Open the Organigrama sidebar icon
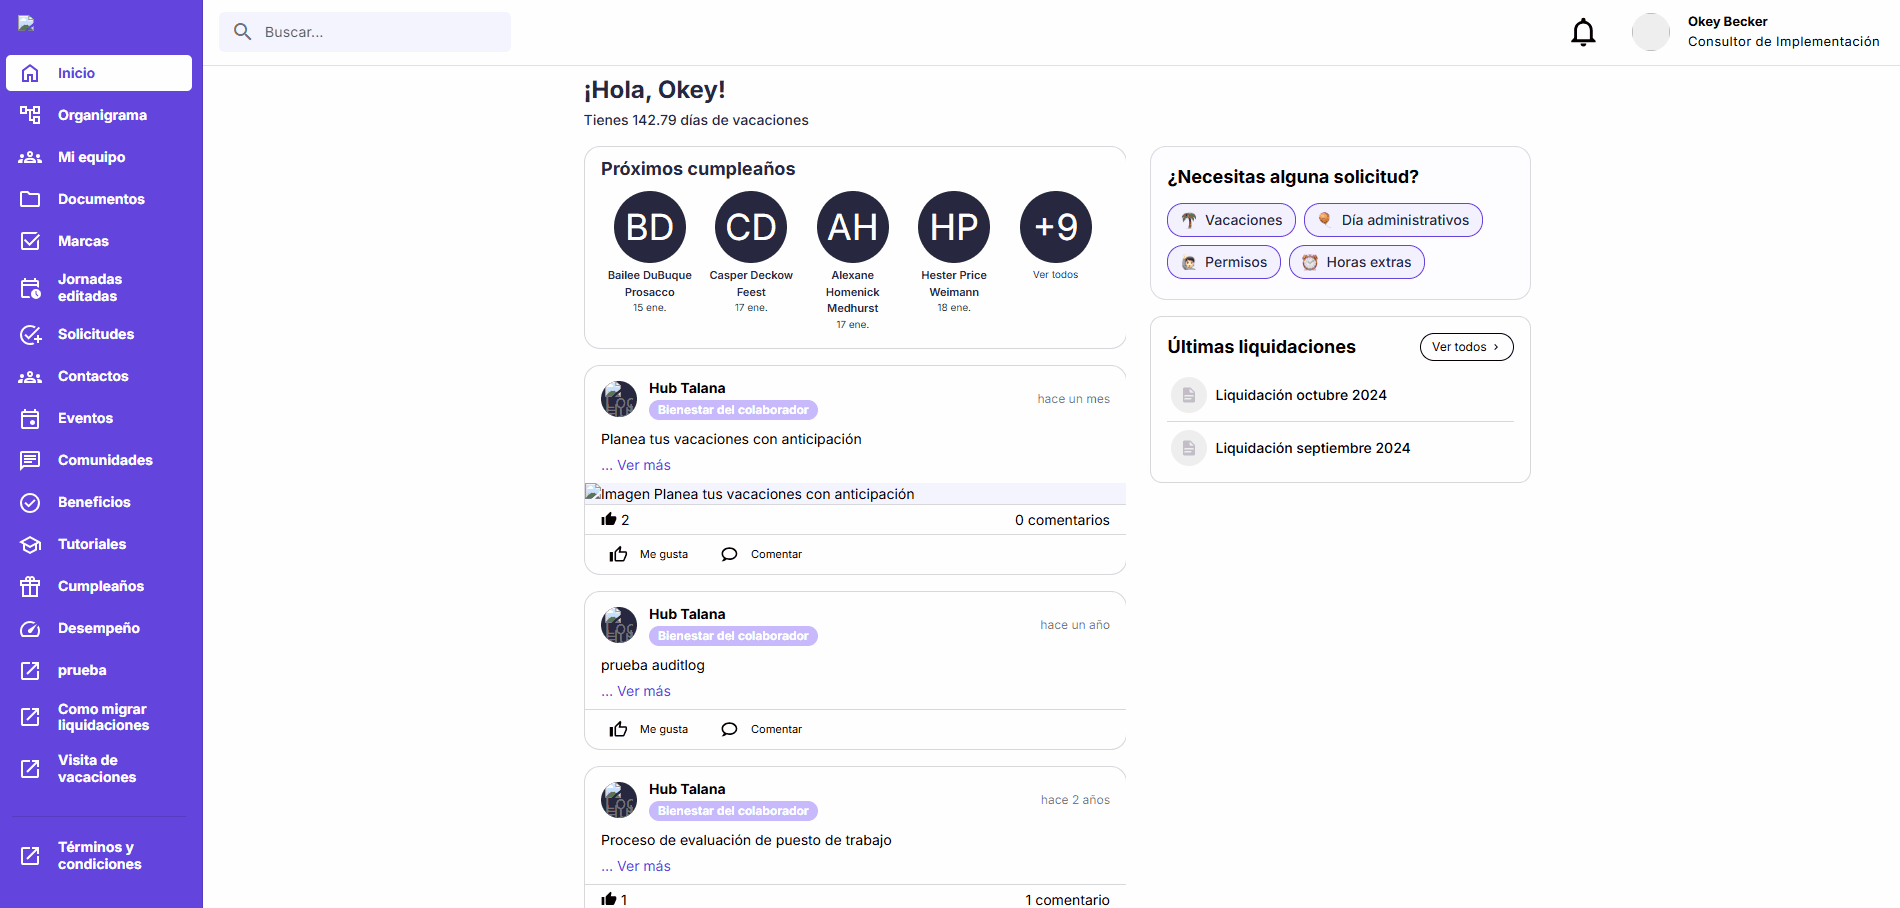The height and width of the screenshot is (908, 1900). pos(30,115)
